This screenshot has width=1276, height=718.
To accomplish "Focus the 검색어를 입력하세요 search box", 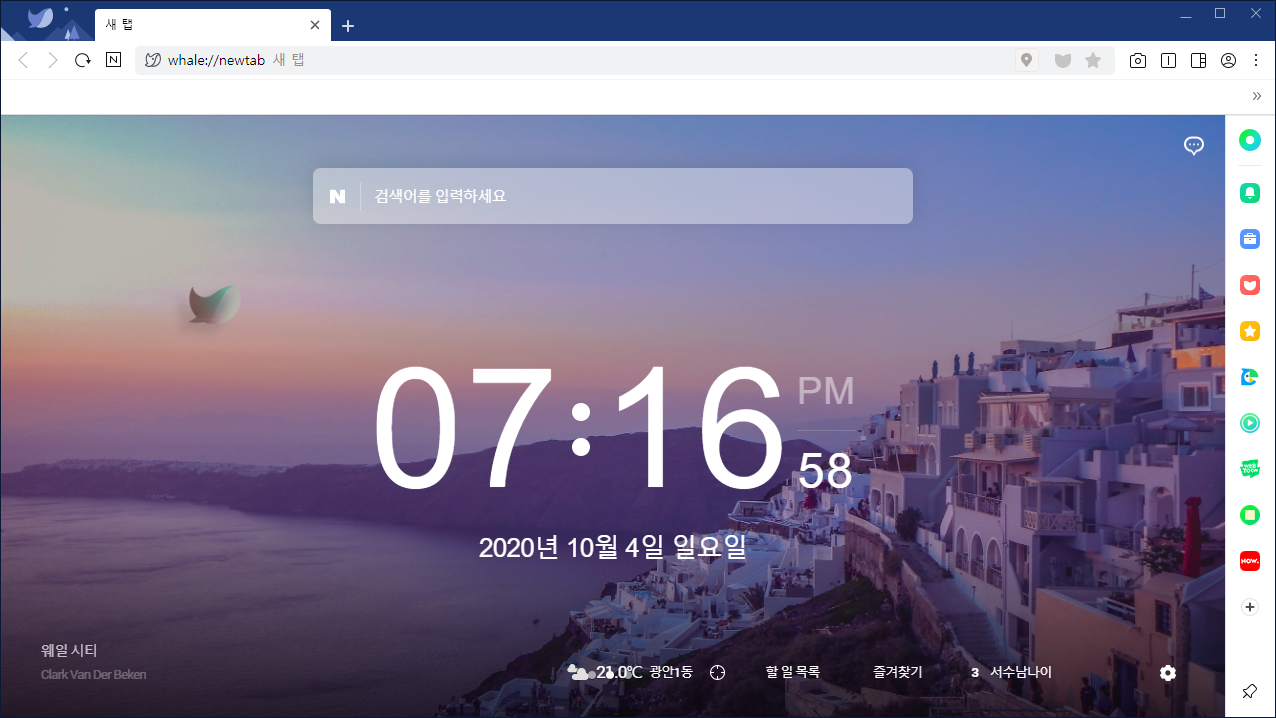I will click(x=613, y=196).
